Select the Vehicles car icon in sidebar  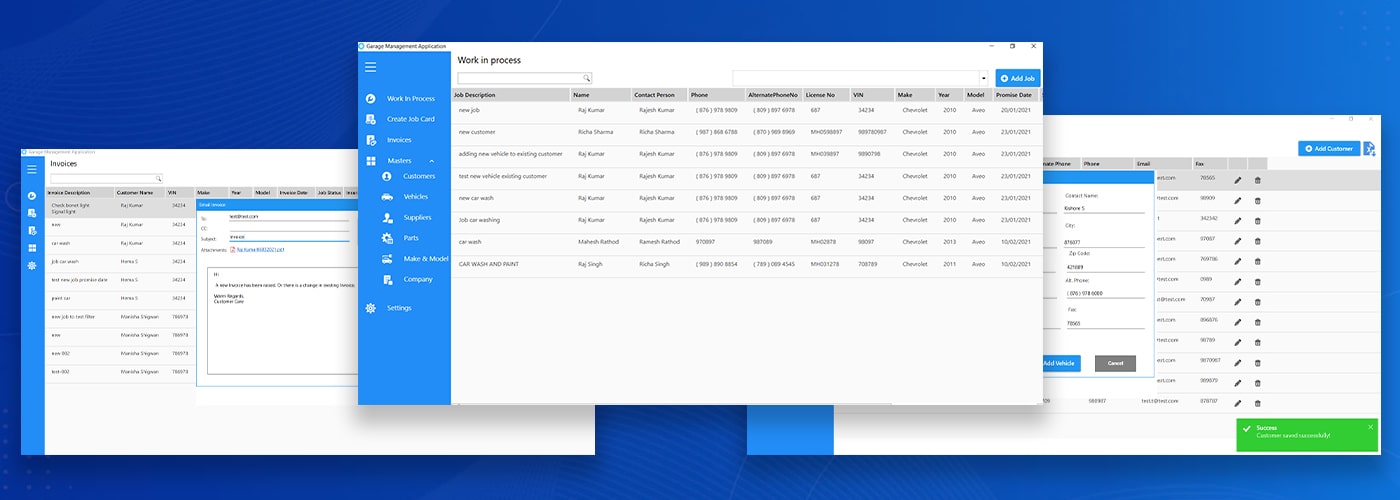[387, 197]
